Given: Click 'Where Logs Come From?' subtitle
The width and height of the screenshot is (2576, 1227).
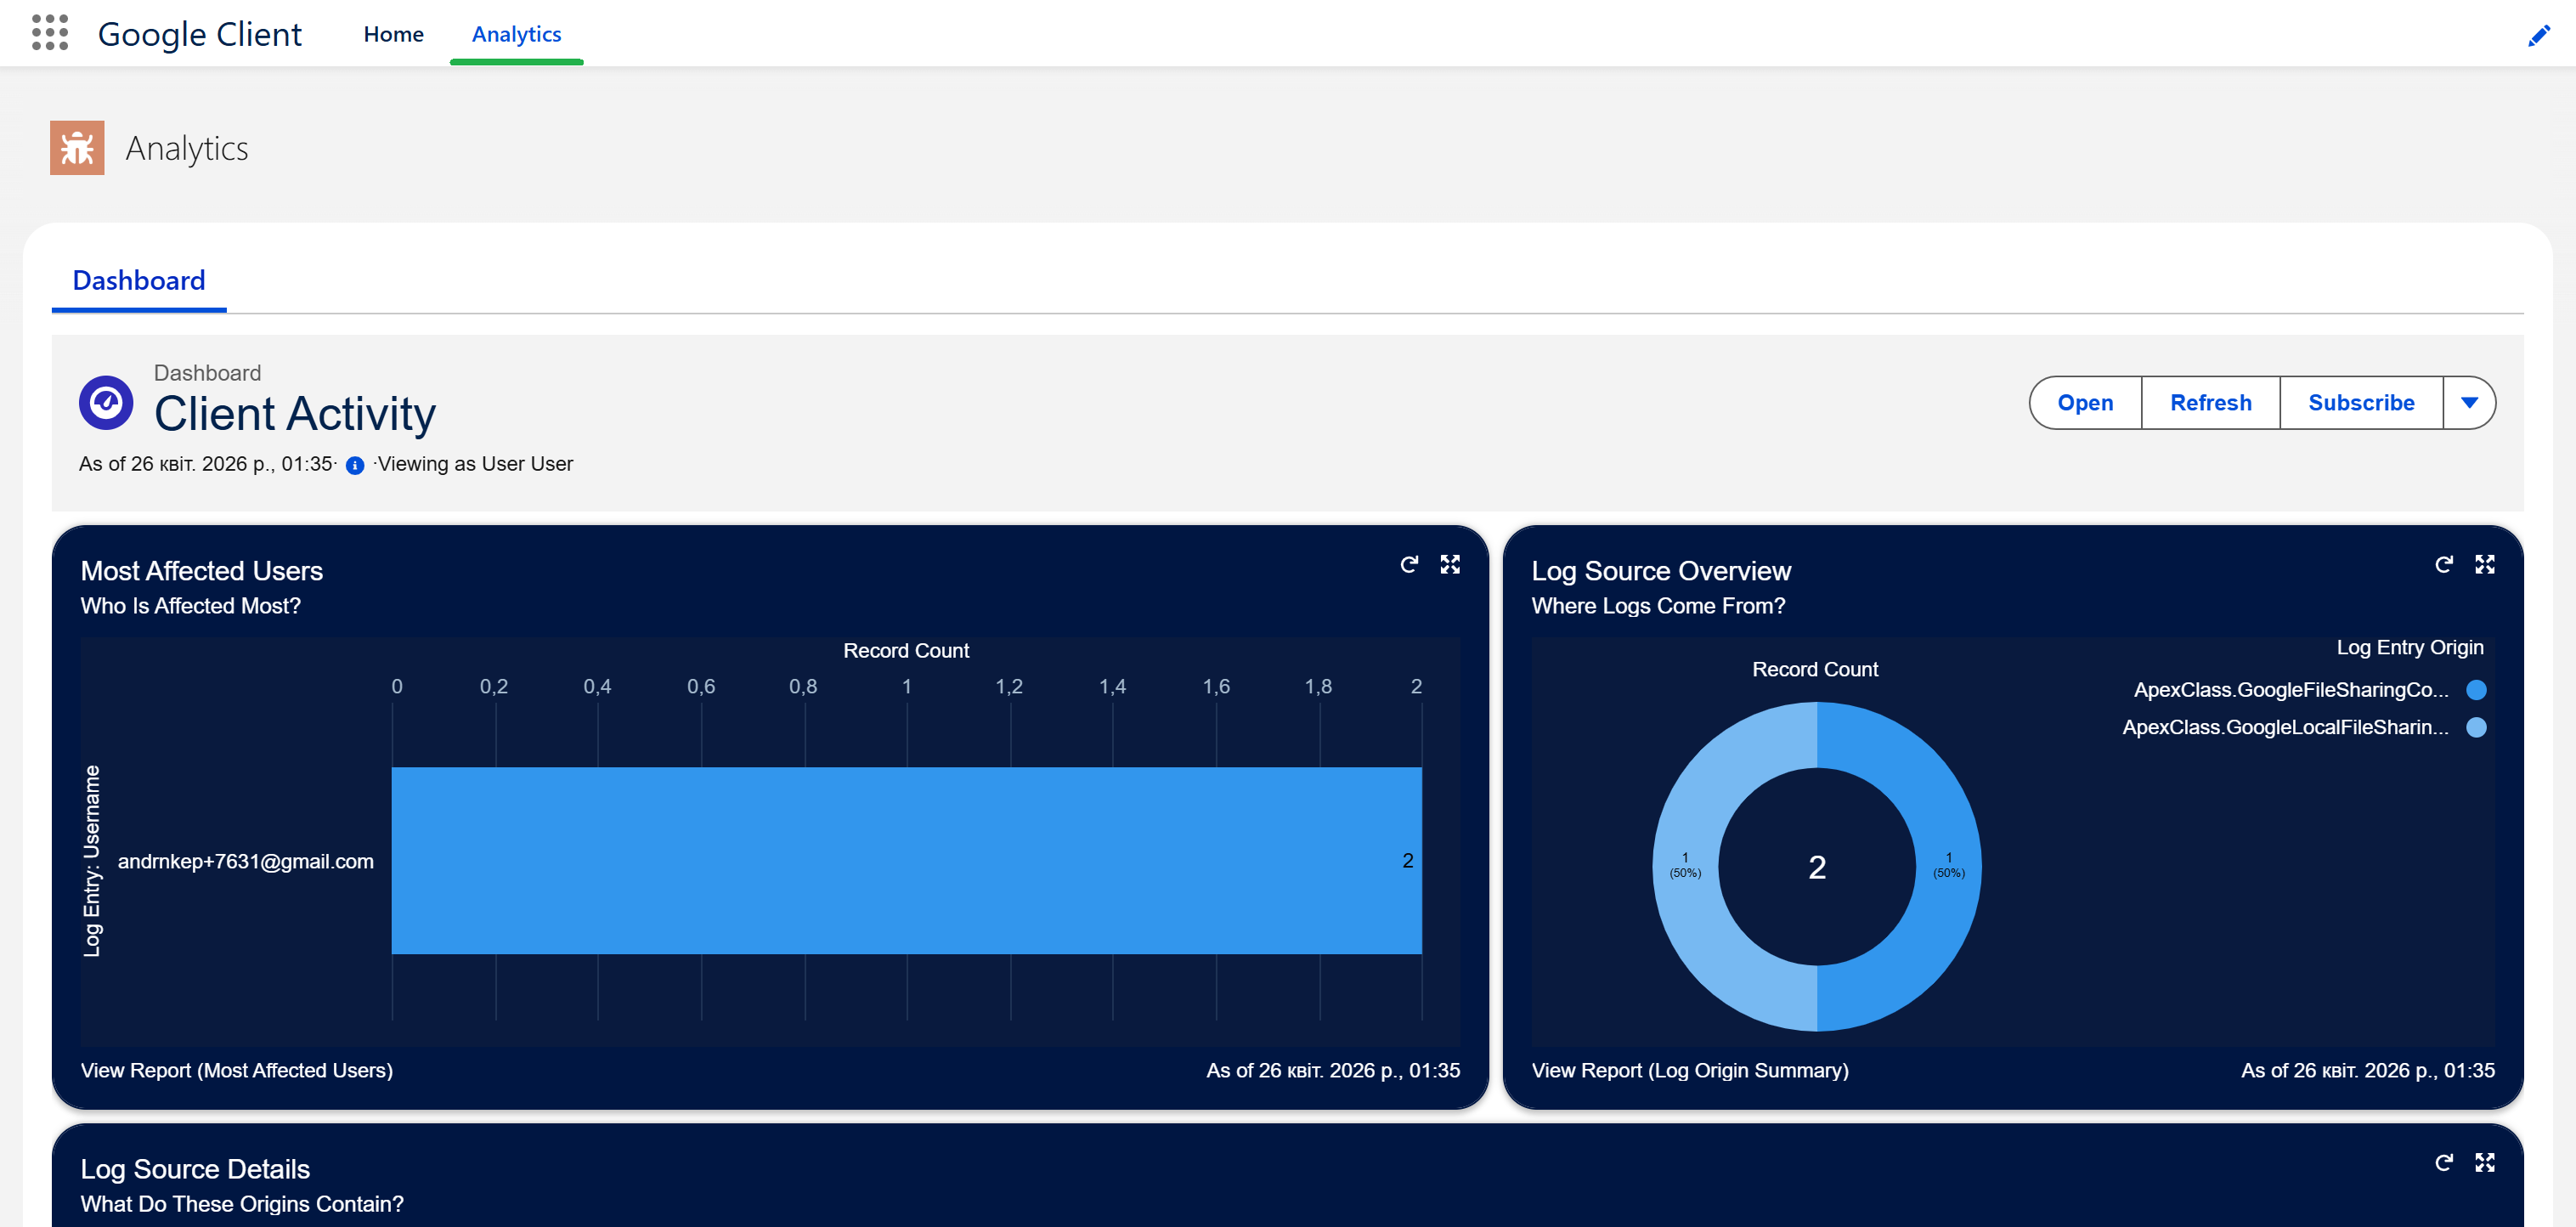Looking at the screenshot, I should click(1659, 606).
